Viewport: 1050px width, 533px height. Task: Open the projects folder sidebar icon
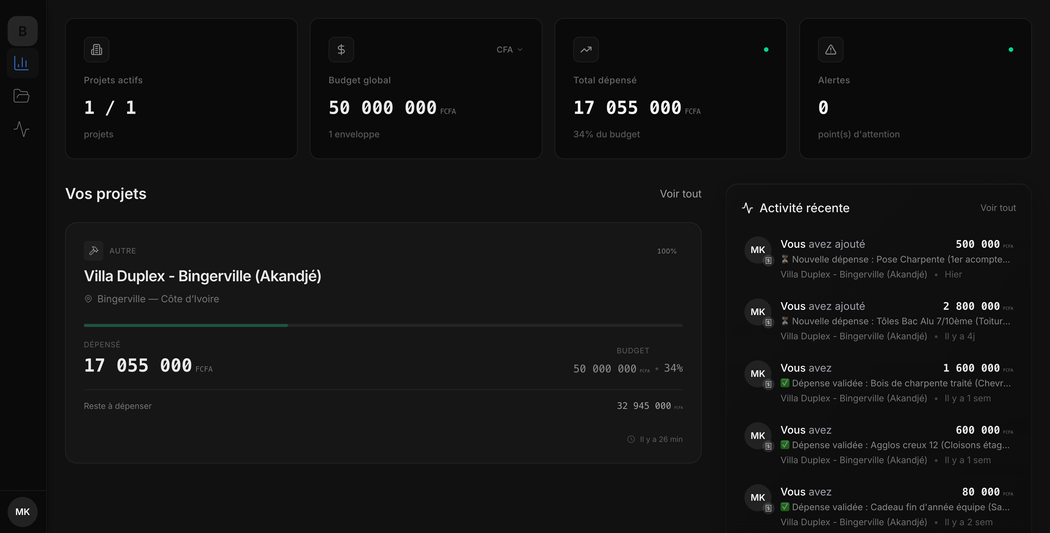point(21,96)
